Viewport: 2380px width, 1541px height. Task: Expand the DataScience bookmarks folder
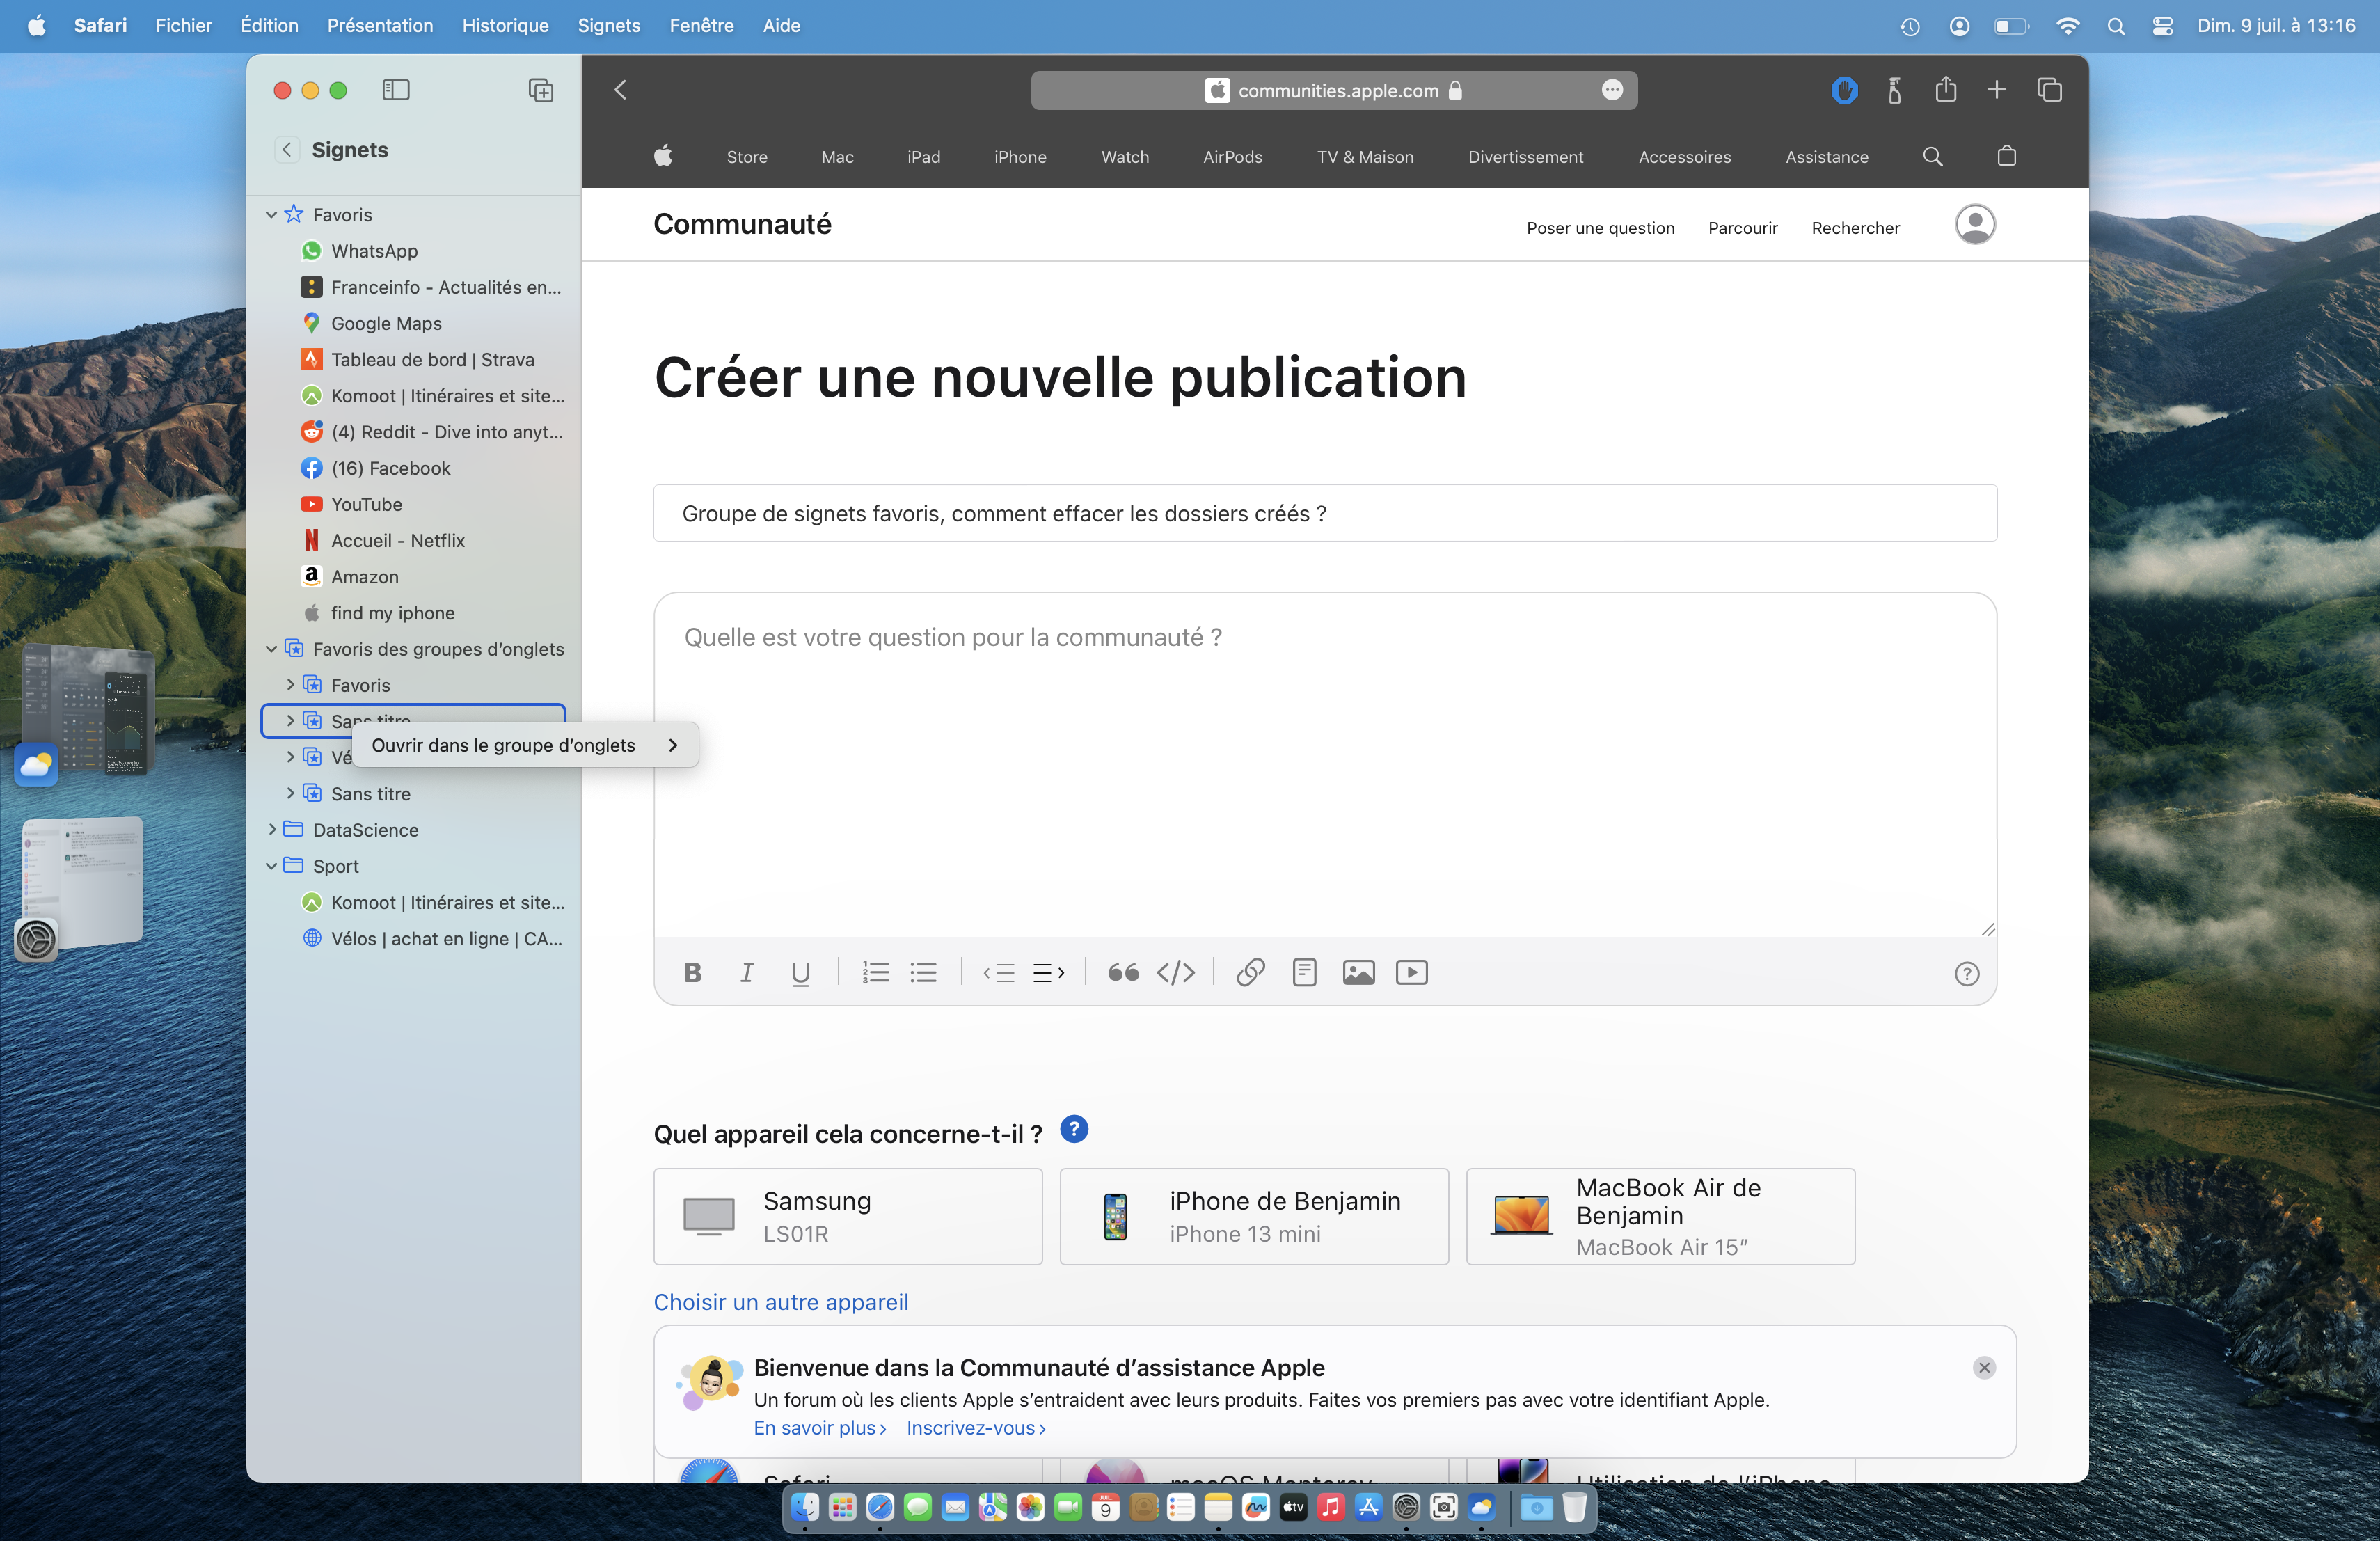[x=271, y=830]
